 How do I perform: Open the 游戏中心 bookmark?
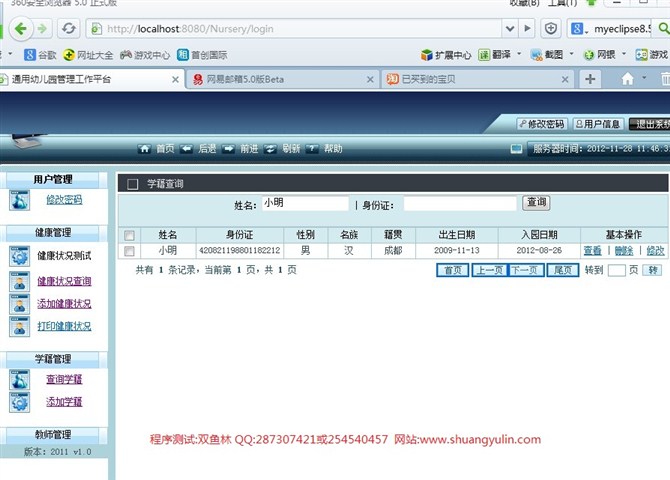point(145,55)
